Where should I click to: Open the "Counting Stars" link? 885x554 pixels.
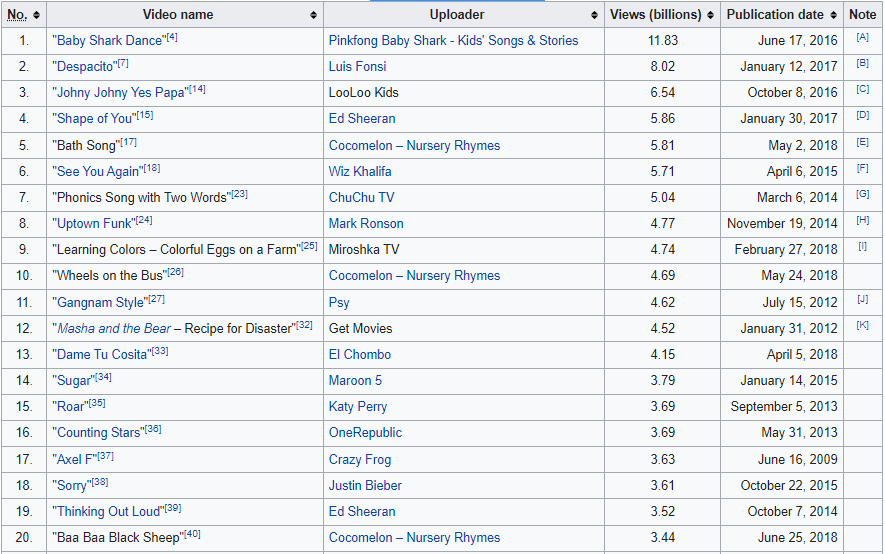tap(98, 432)
